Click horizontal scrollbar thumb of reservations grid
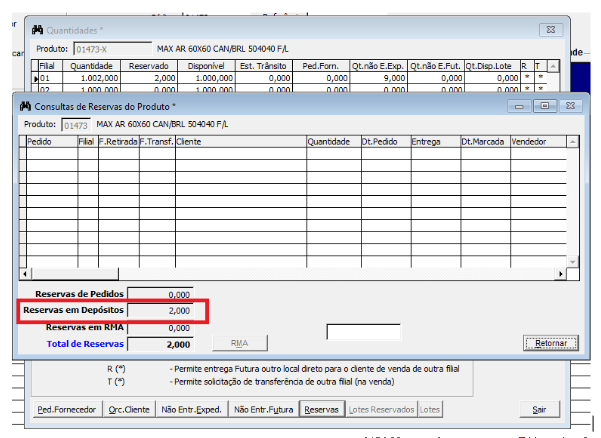 pos(75,274)
